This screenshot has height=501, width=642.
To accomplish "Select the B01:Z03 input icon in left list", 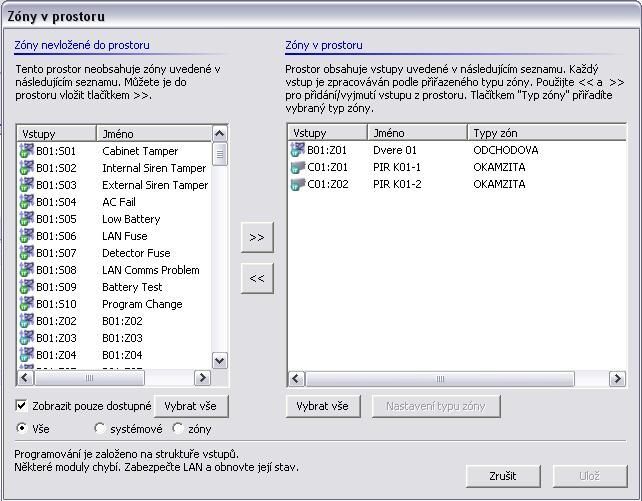I will tap(26, 338).
